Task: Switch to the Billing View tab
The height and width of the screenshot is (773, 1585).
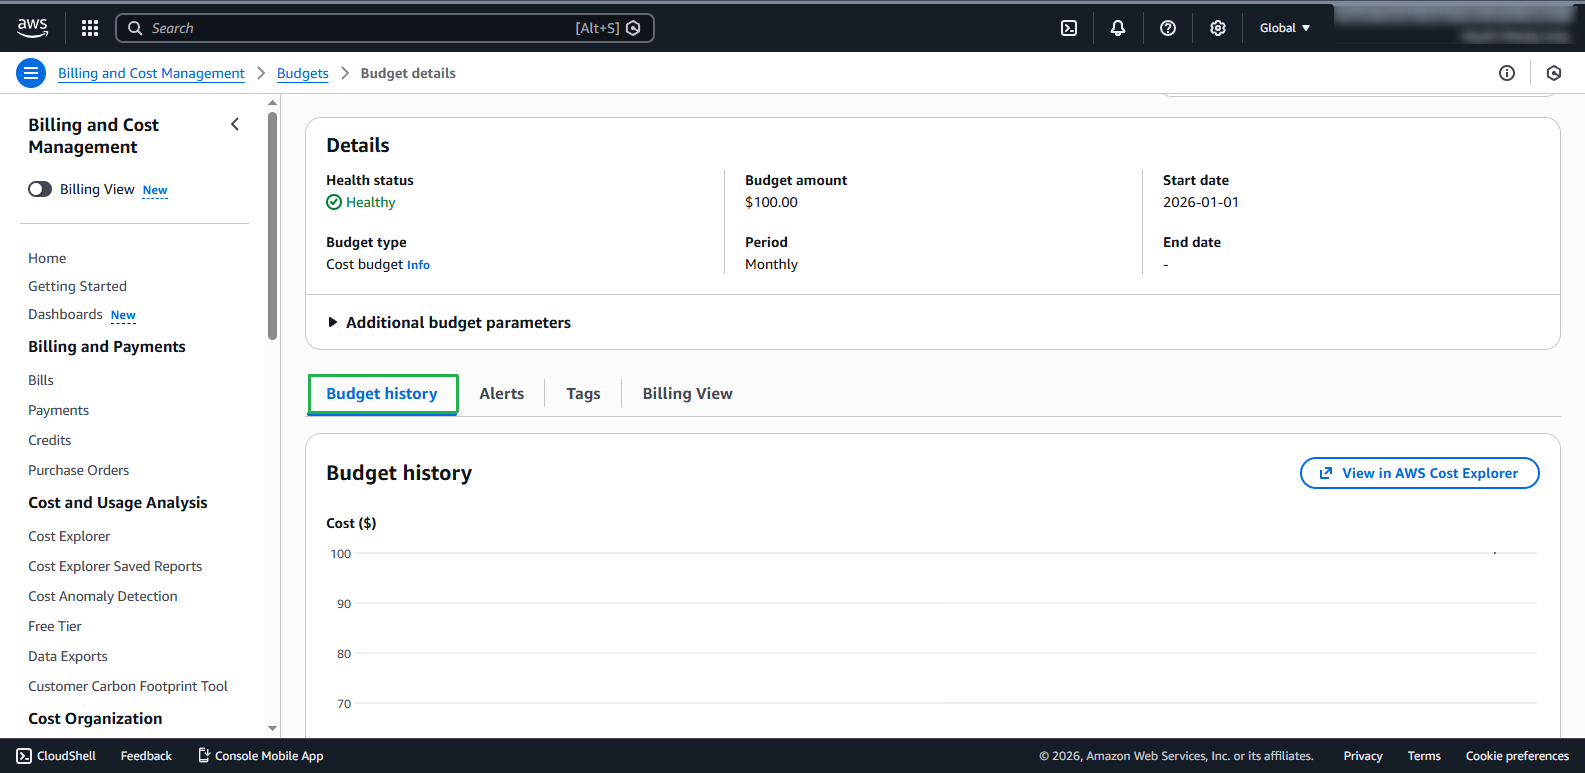Action: tap(688, 394)
